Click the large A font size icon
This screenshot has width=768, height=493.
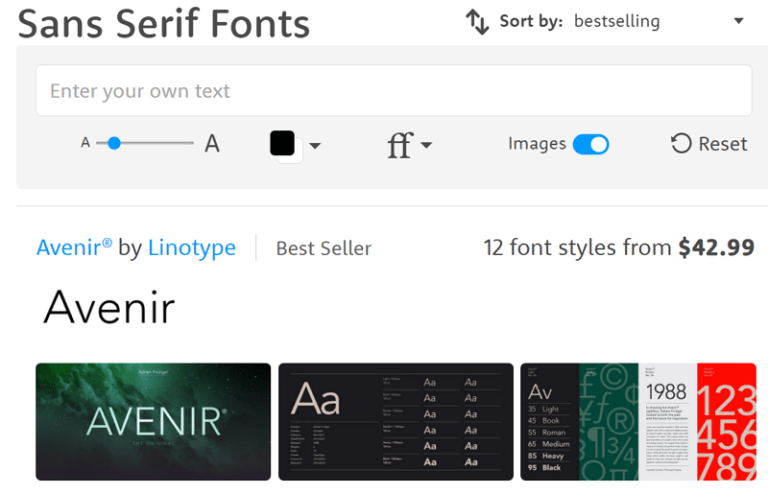(212, 144)
